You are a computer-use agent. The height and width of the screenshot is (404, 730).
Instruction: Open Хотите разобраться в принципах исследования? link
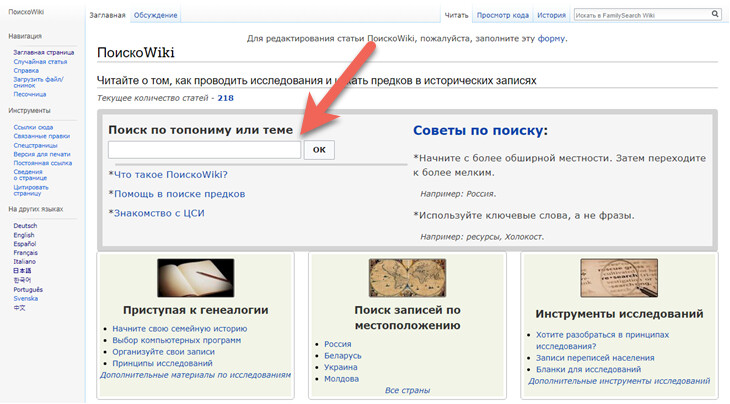tap(602, 340)
